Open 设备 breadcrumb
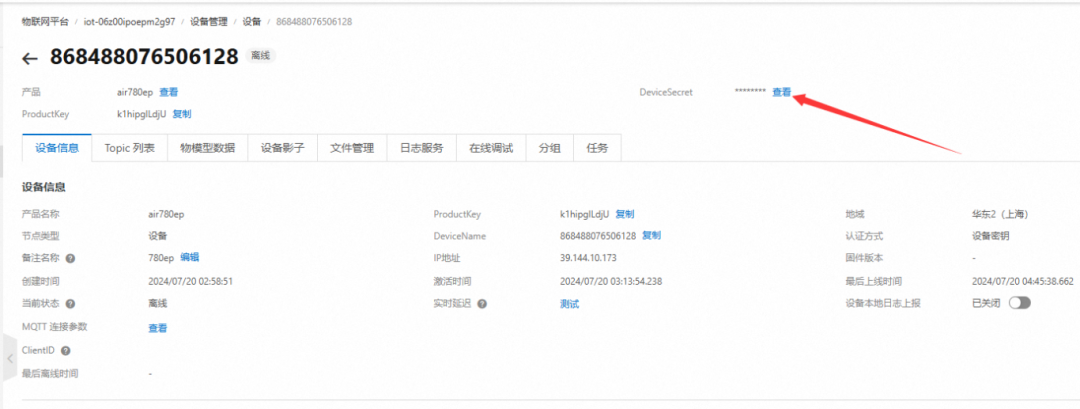Screen dimensions: 1080x409 (x=251, y=21)
